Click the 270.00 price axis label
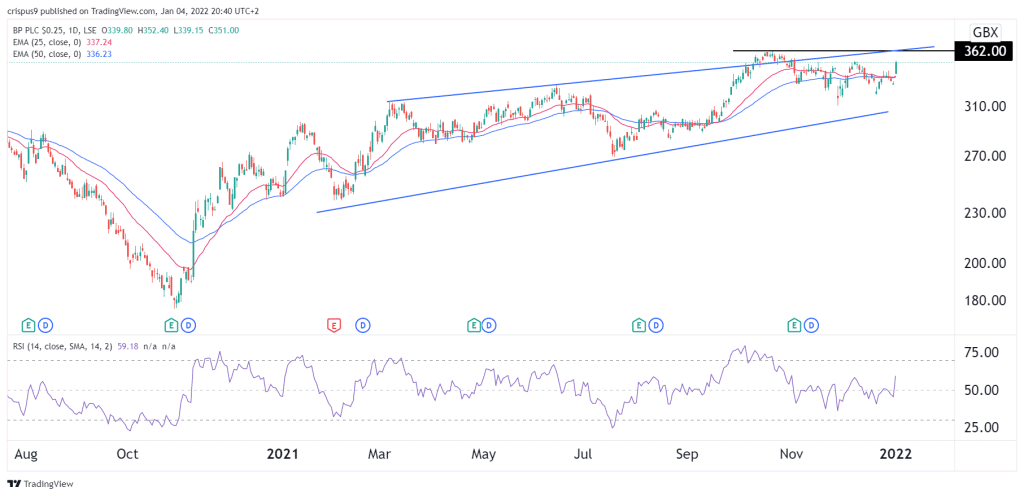The width and height of the screenshot is (1024, 496). (x=984, y=157)
